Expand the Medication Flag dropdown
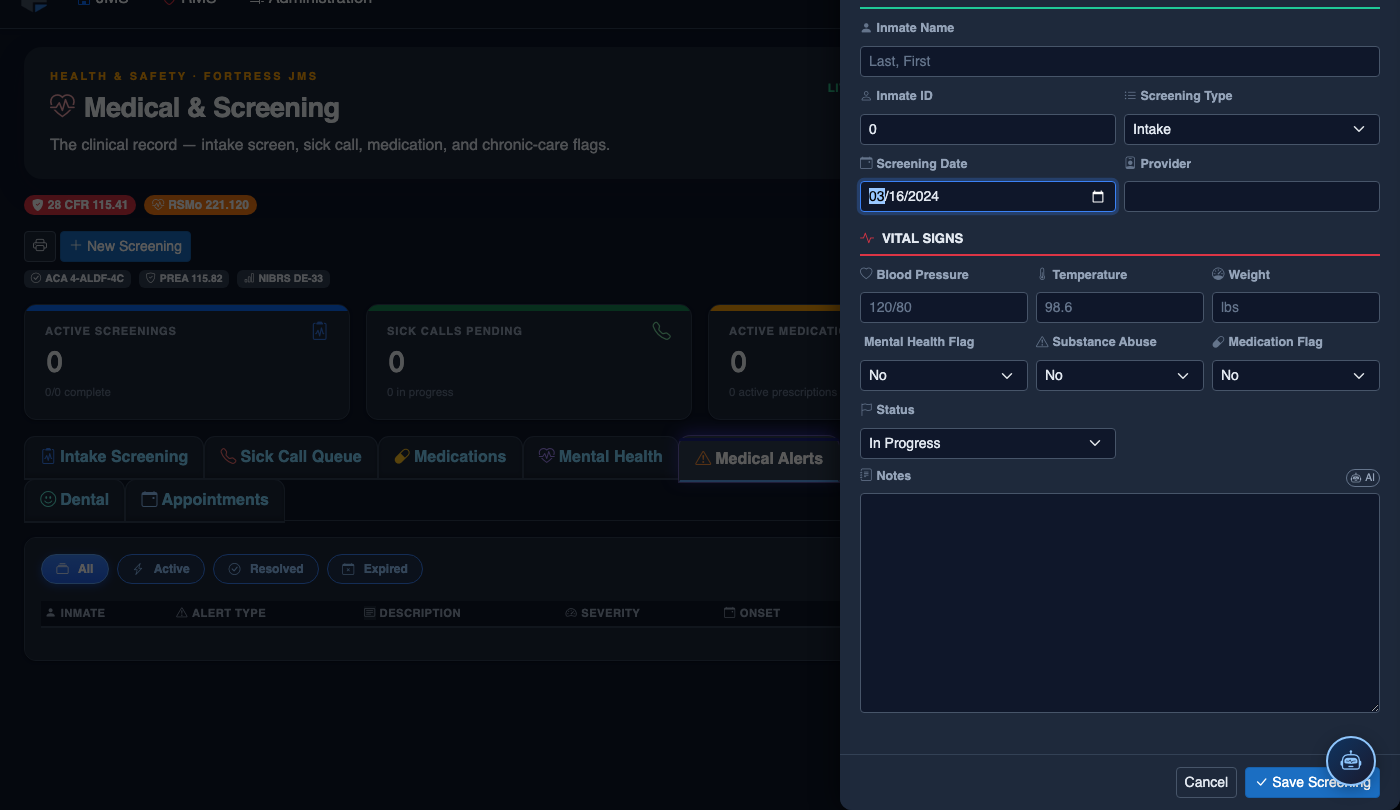 point(1296,375)
